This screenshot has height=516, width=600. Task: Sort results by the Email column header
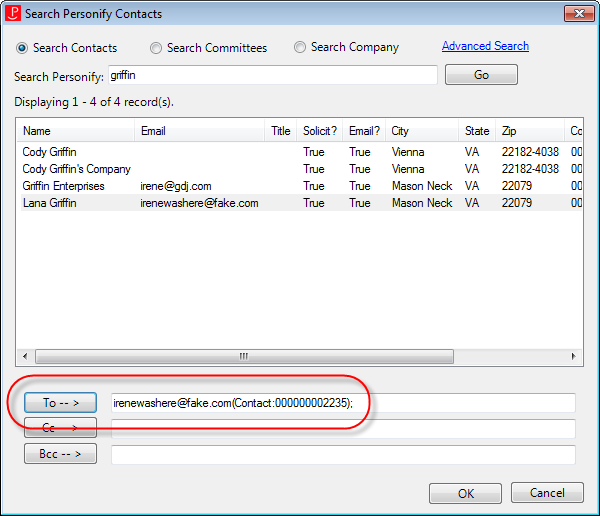[199, 131]
